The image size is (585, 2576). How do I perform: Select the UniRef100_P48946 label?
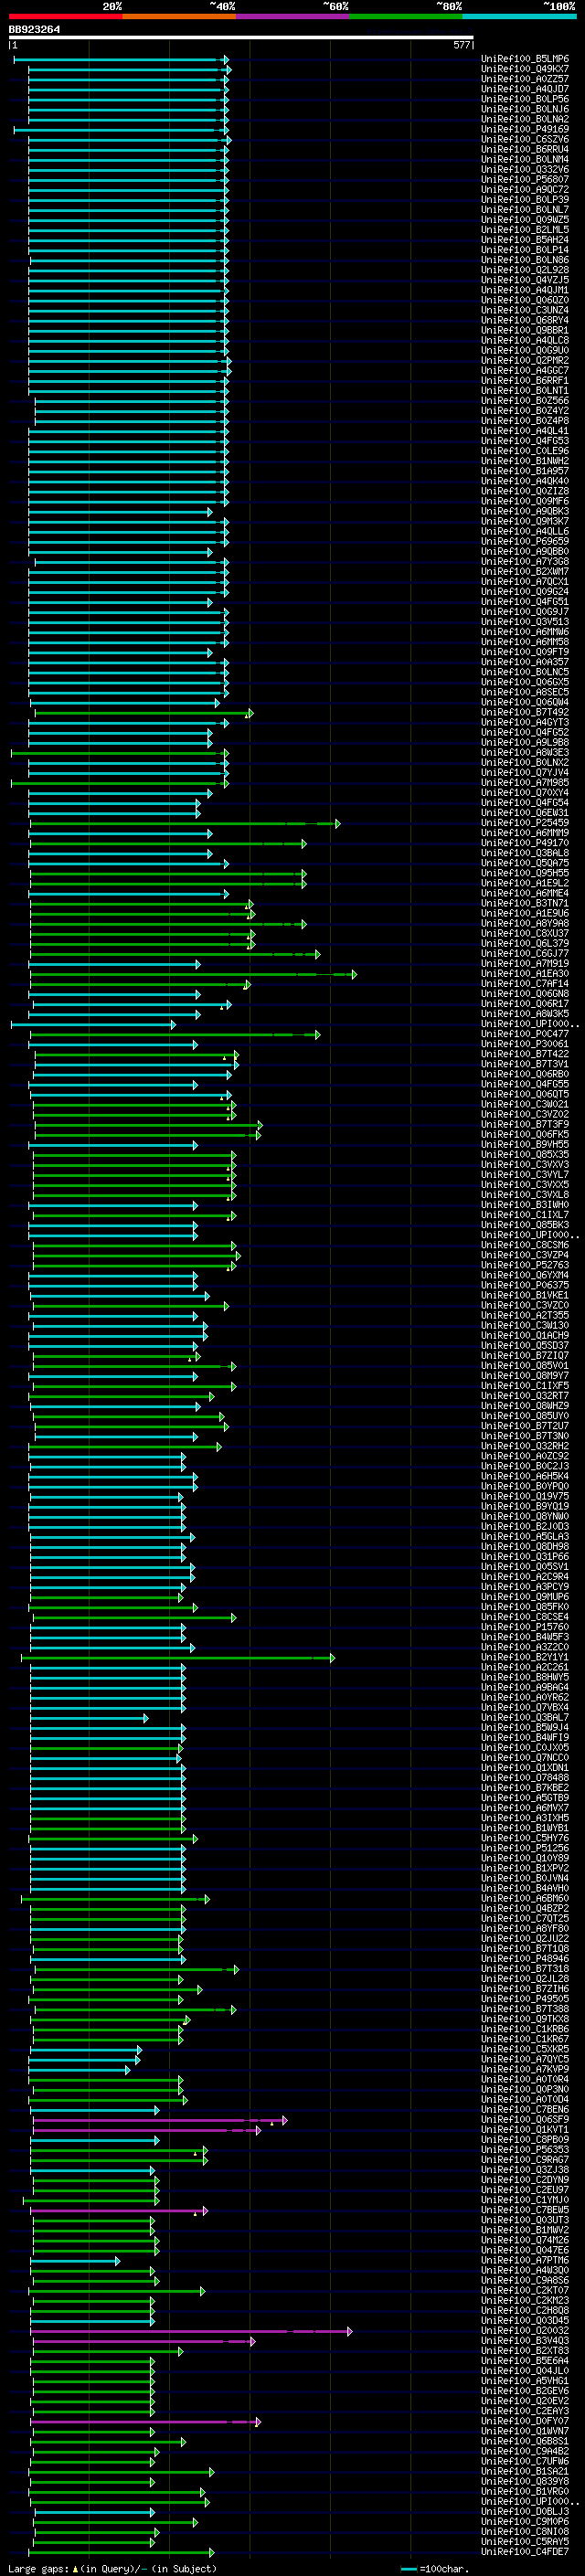(x=525, y=1959)
